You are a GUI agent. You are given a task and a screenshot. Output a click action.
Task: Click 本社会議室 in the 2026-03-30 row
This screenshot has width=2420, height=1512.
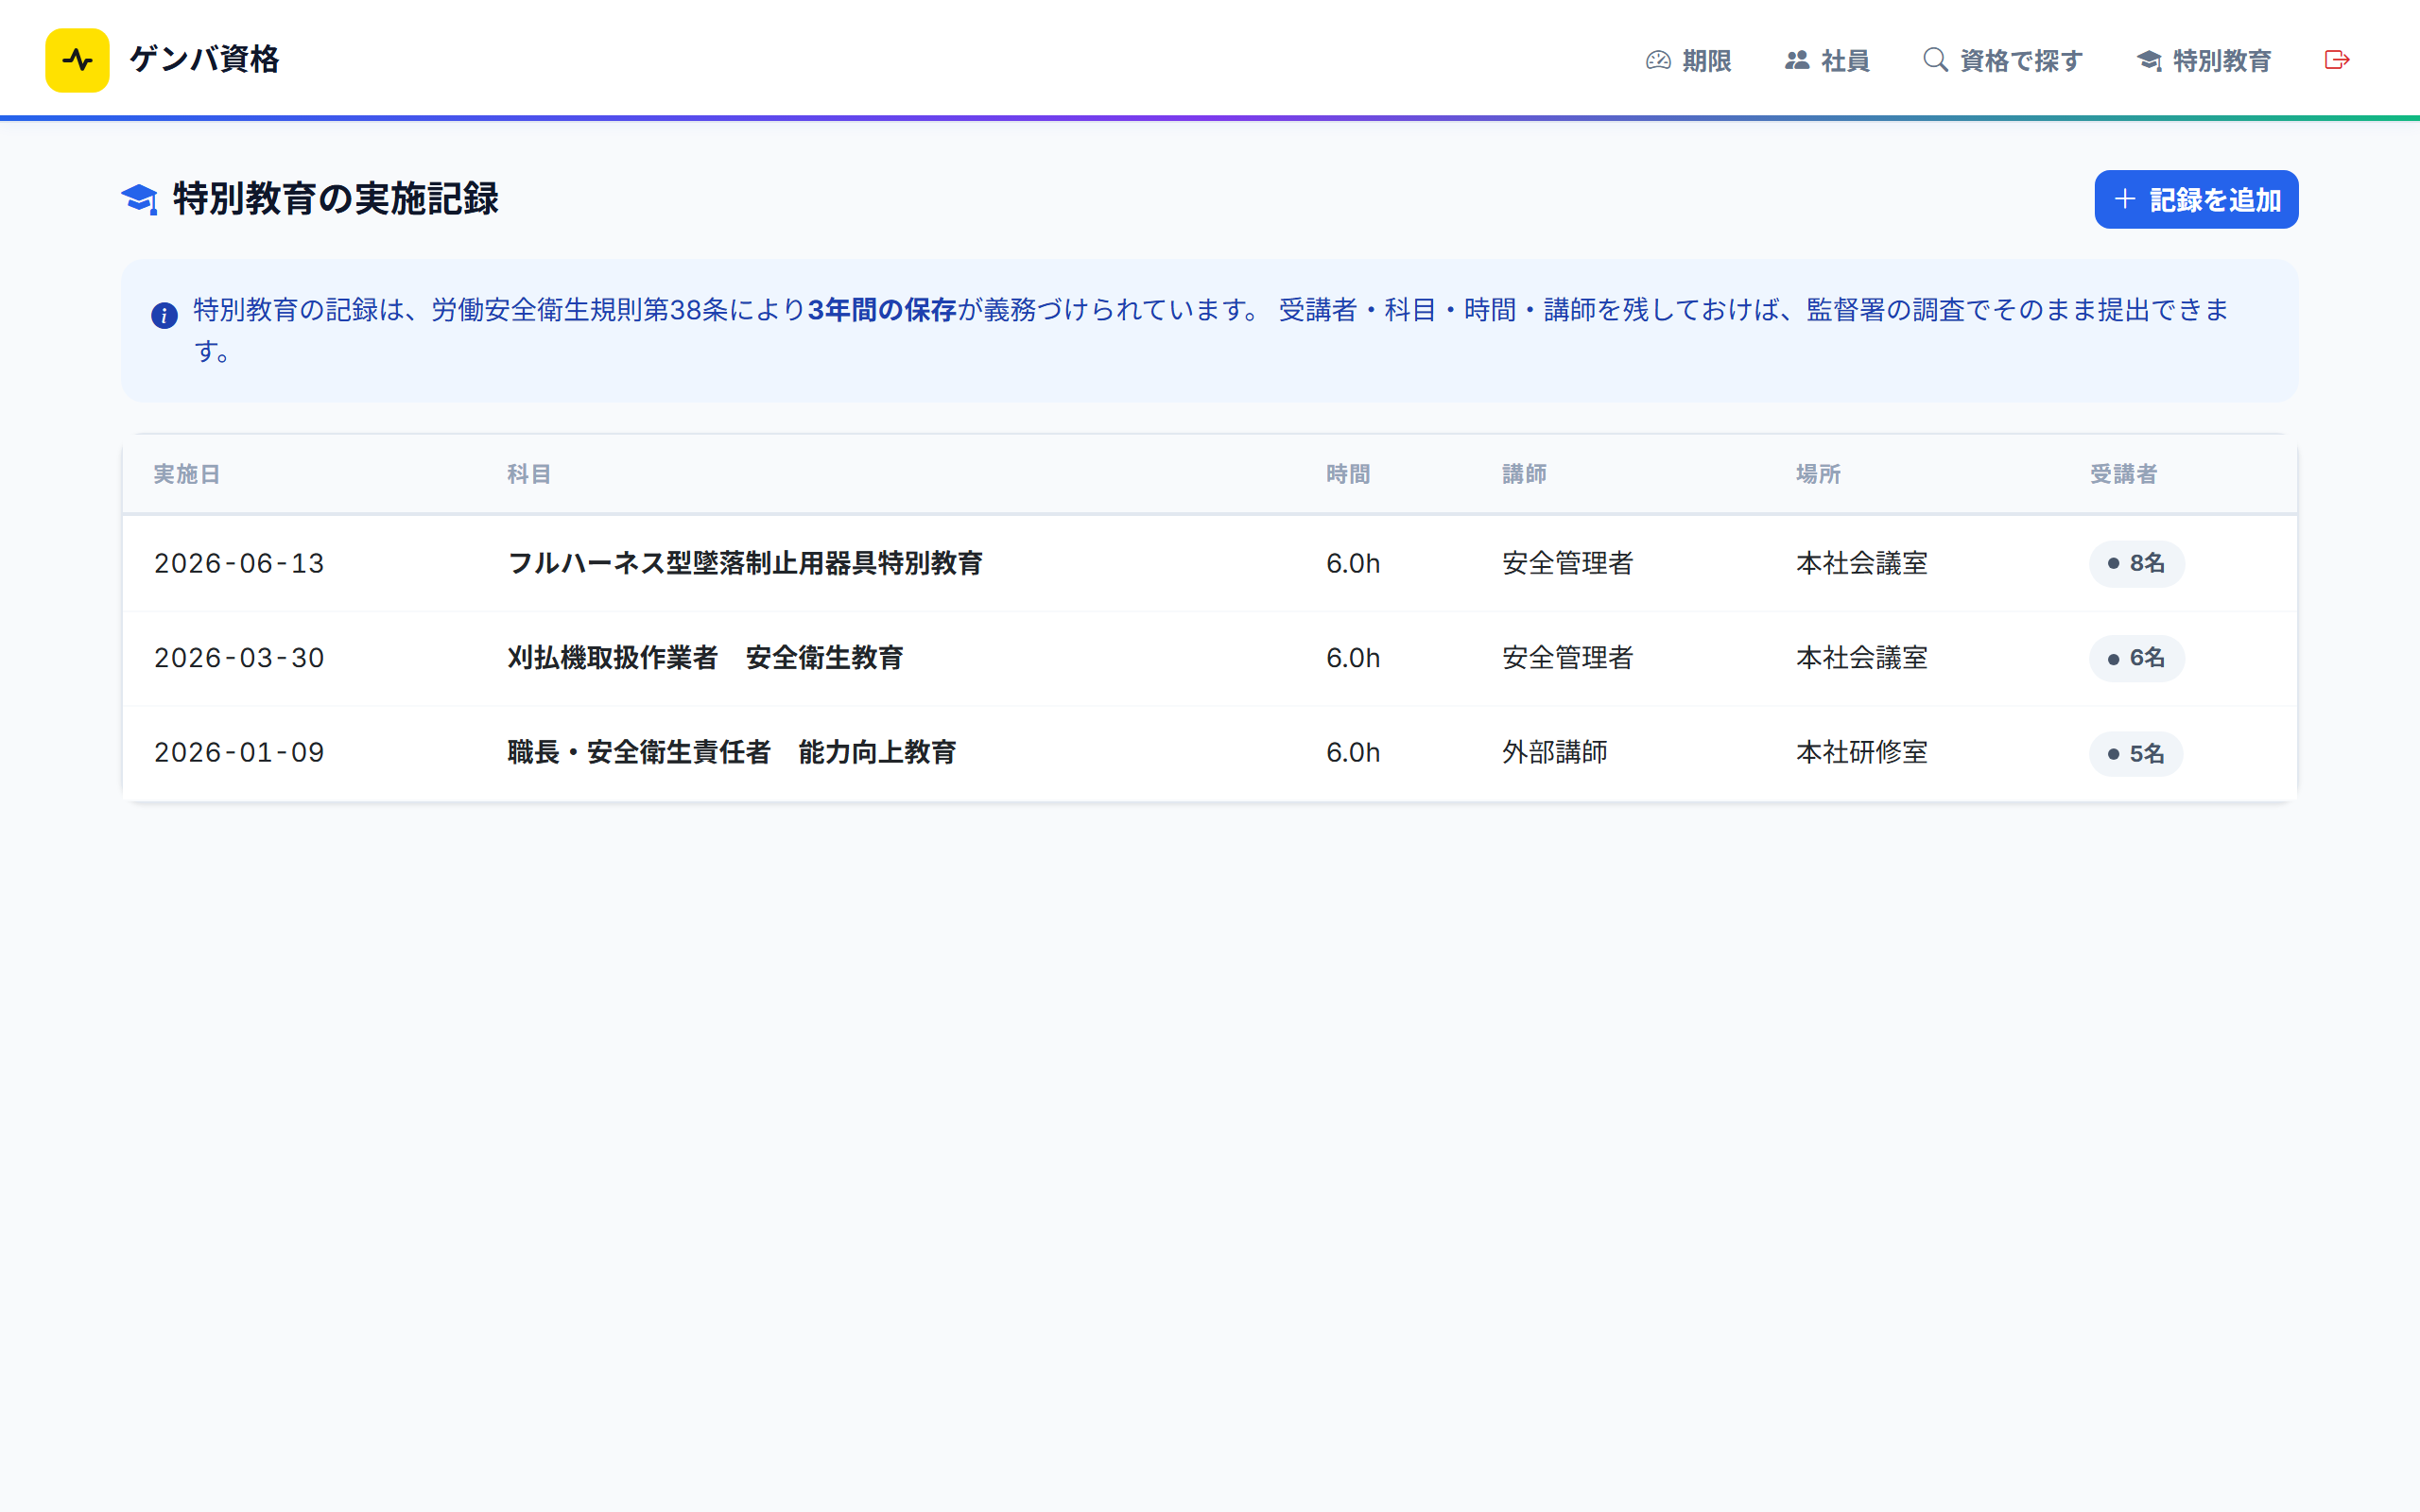point(1862,658)
